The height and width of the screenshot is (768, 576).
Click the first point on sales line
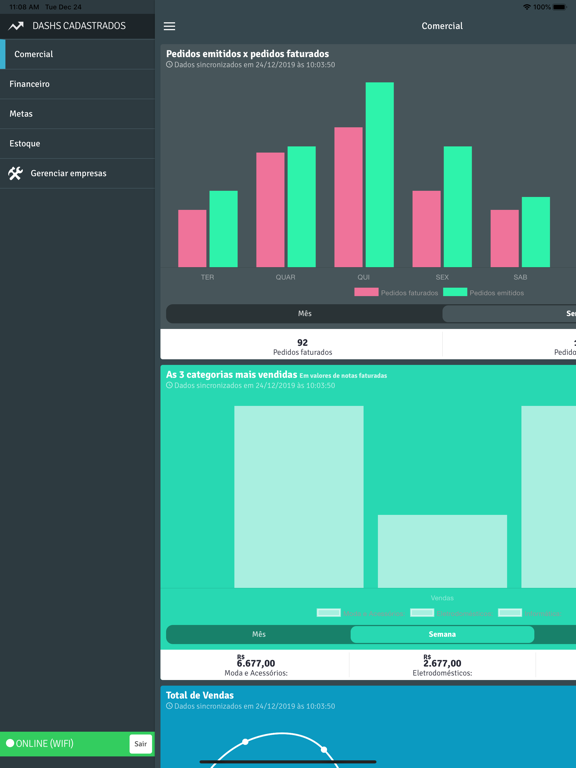click(x=245, y=742)
